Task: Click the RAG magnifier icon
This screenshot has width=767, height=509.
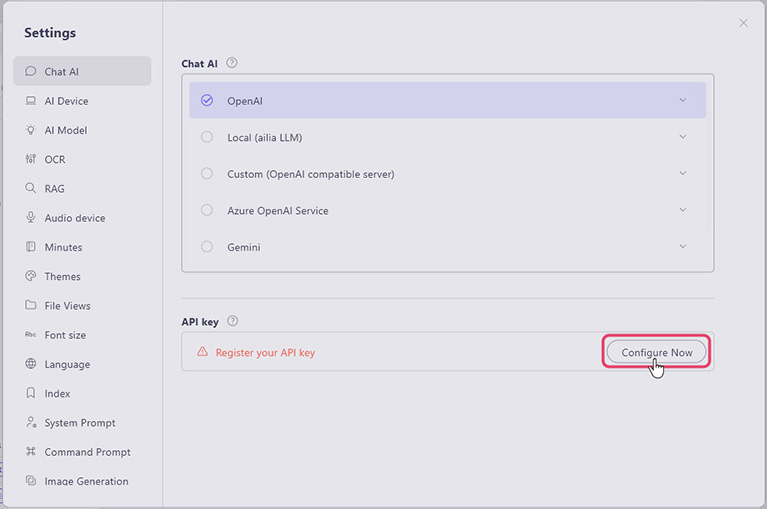Action: tap(31, 188)
